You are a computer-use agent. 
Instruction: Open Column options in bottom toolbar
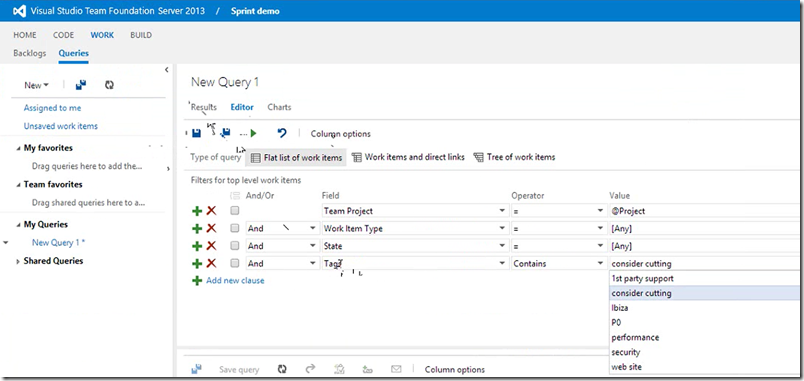(454, 369)
